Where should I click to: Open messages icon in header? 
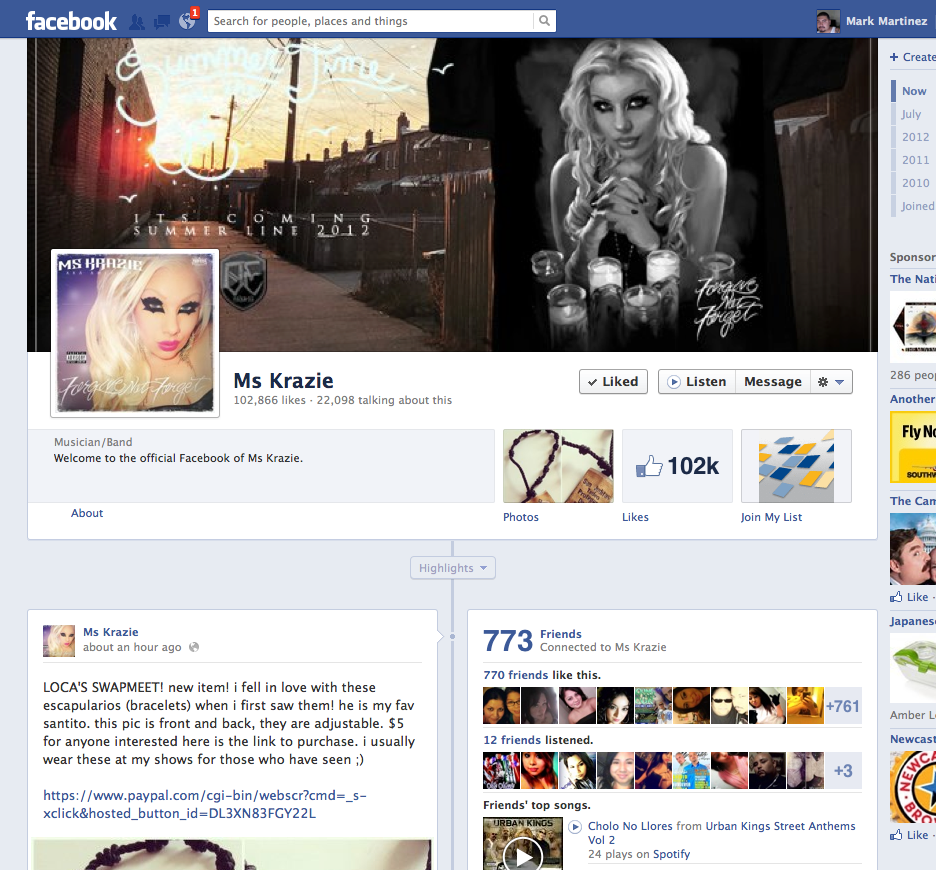pos(162,22)
